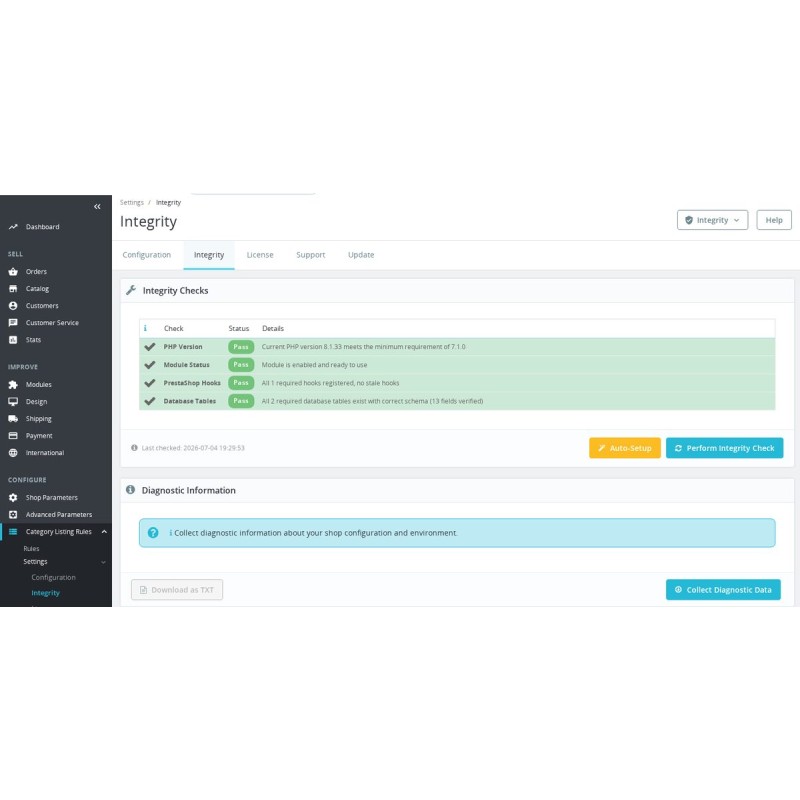Collapse the sidebar using double-chevron icon
The image size is (800, 800).
pyautogui.click(x=97, y=207)
